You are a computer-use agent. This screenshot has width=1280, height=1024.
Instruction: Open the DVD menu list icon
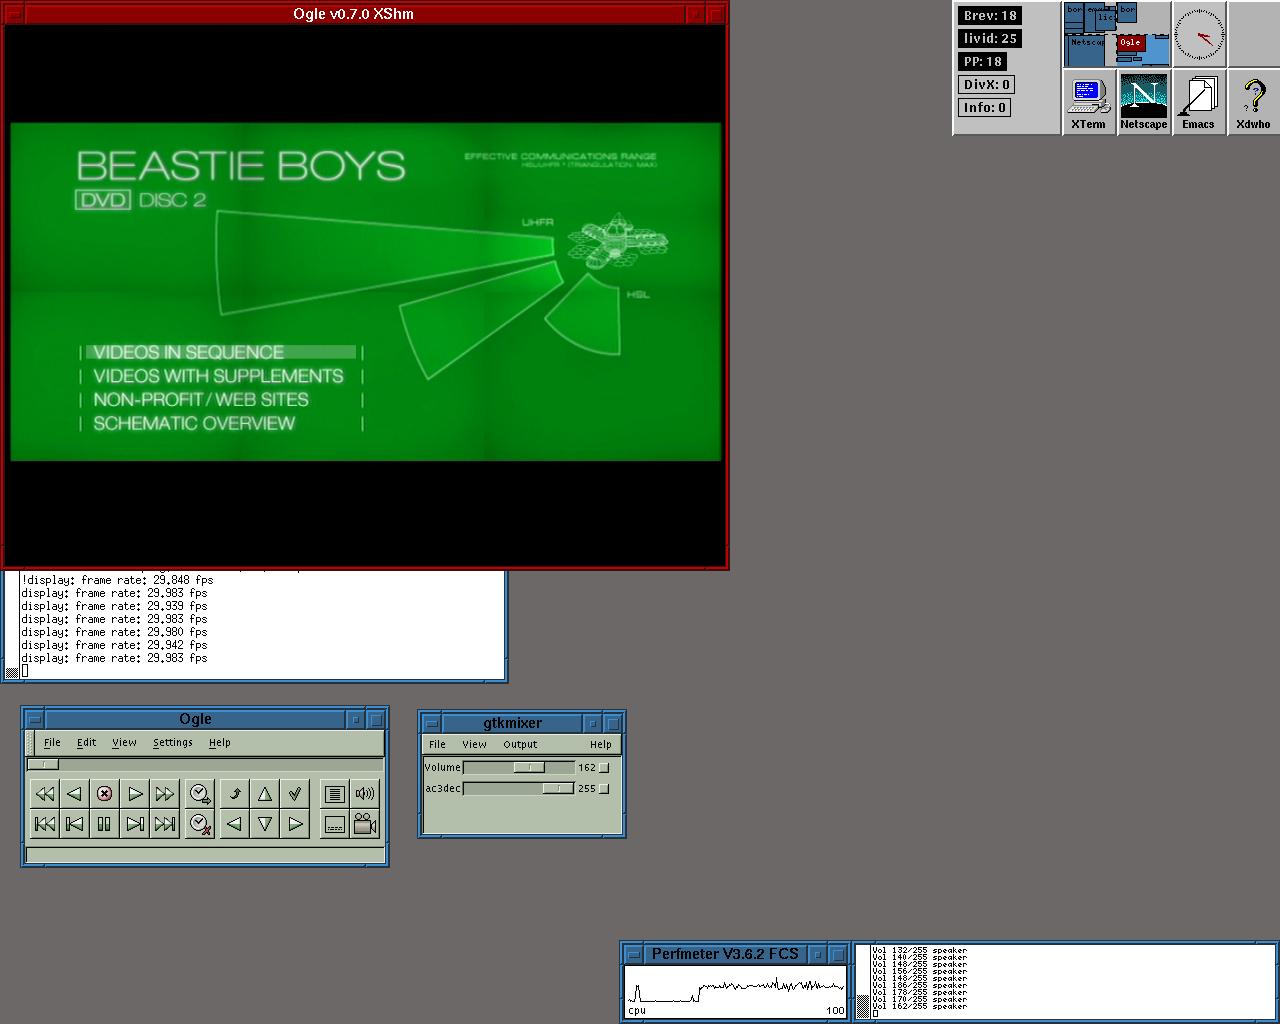point(335,794)
